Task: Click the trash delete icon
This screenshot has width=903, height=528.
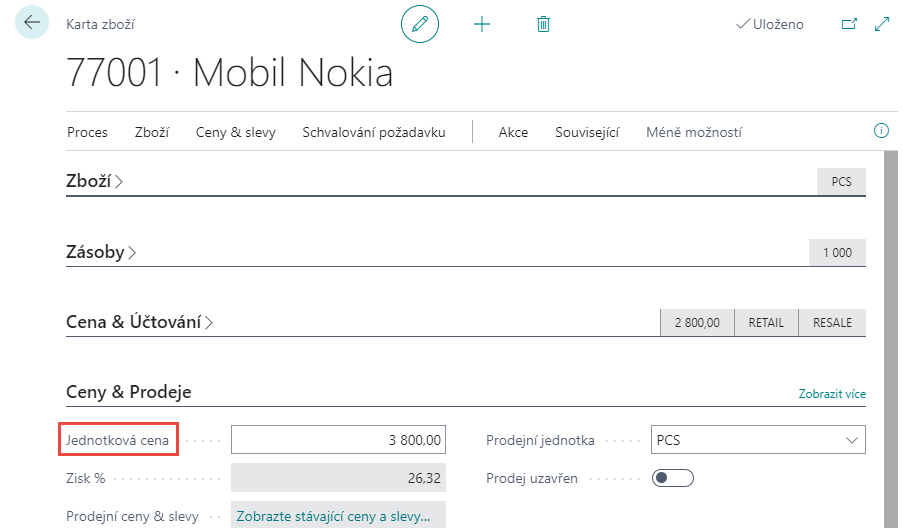Action: tap(543, 24)
